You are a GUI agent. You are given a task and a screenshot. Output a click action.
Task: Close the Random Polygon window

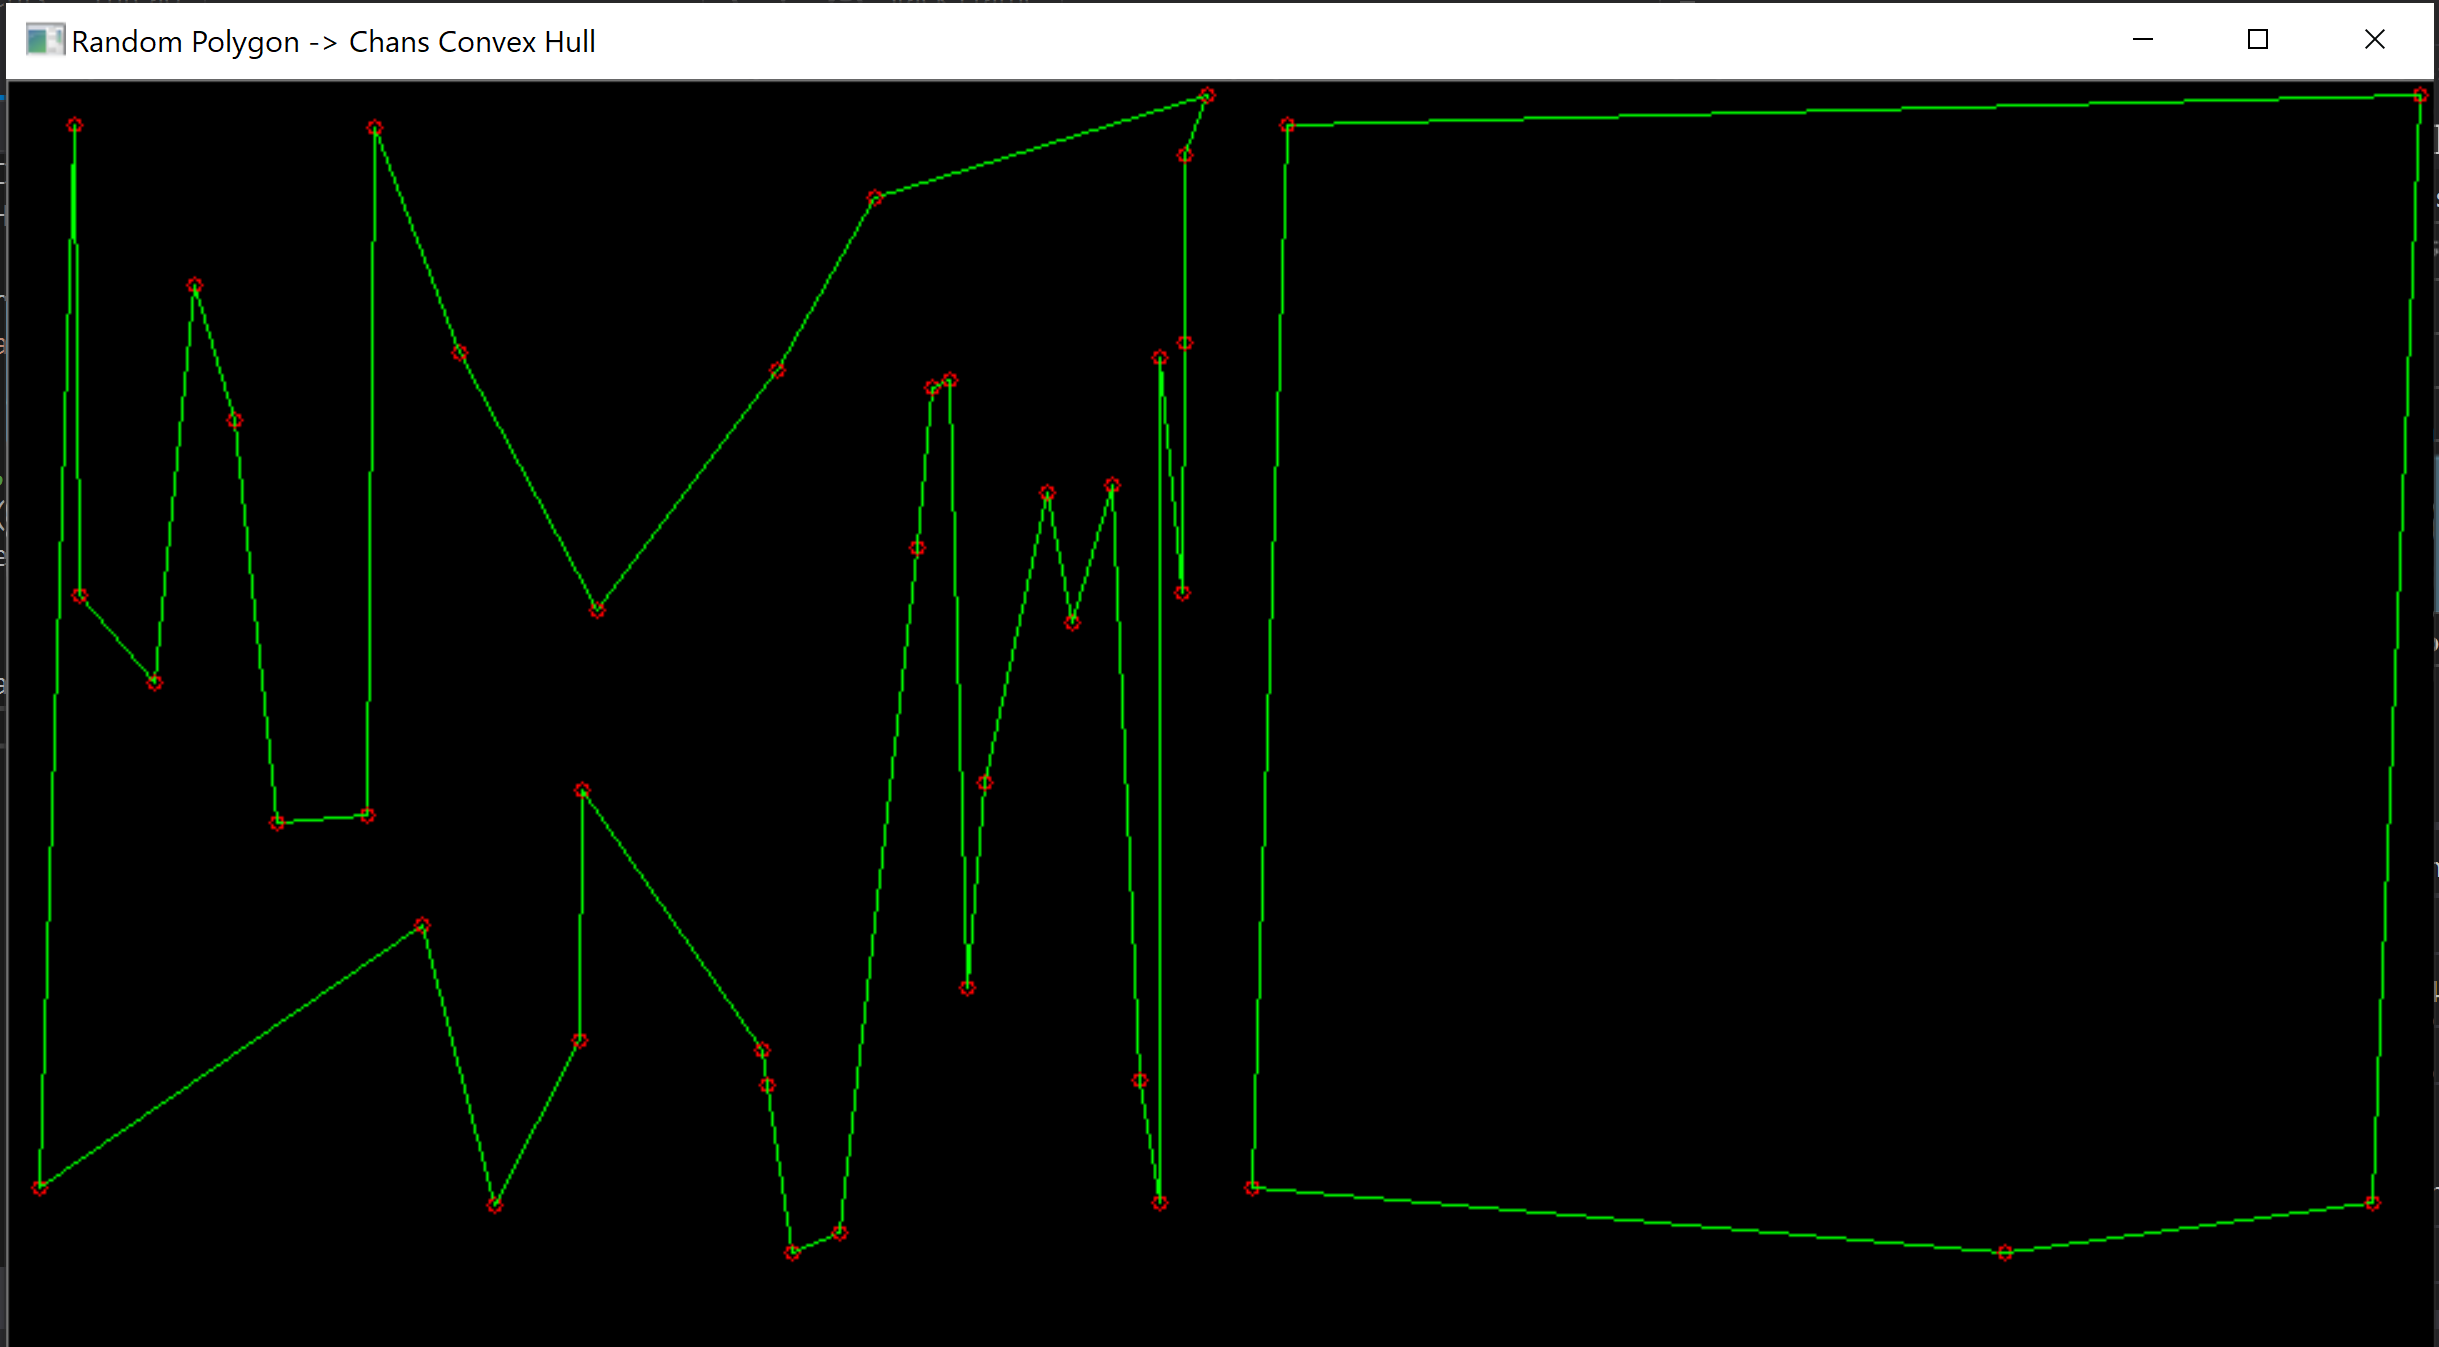[2374, 40]
